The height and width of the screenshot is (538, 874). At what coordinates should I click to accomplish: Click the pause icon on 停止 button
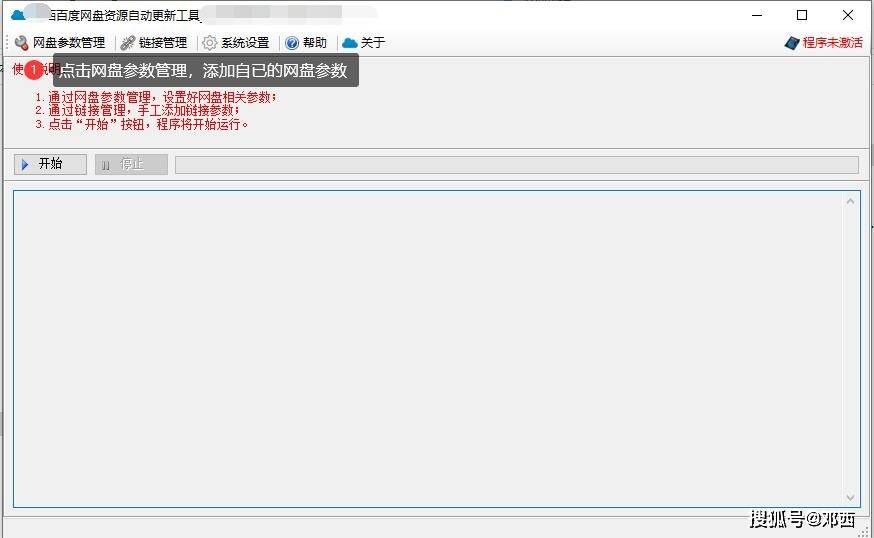105,165
